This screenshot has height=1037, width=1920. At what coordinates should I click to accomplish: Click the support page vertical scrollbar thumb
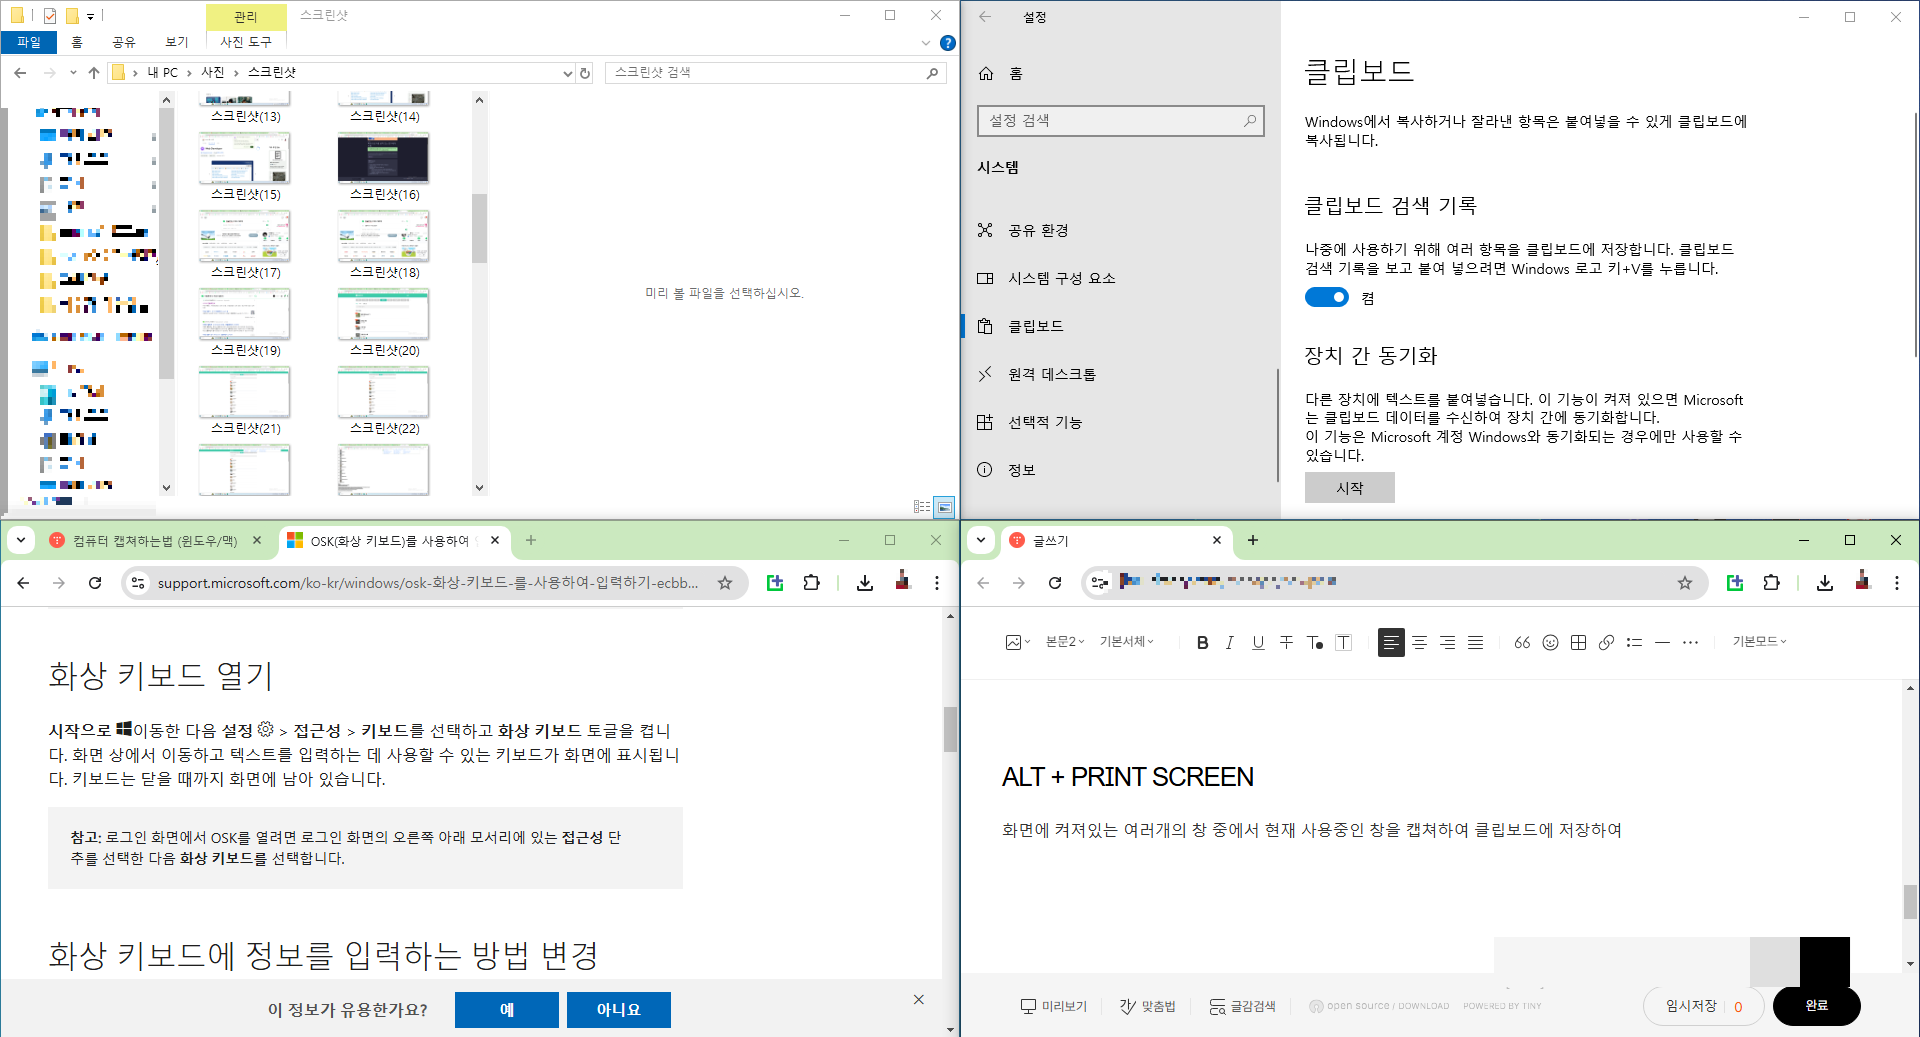(950, 729)
